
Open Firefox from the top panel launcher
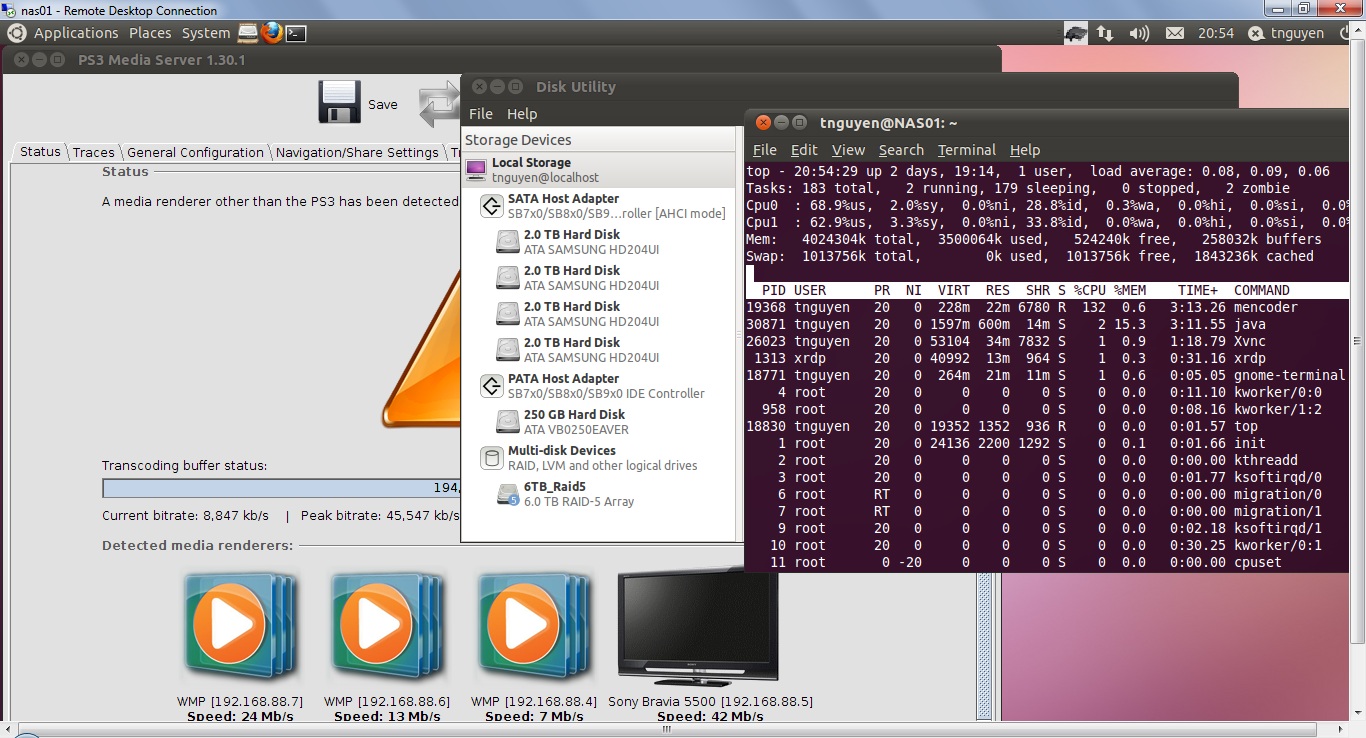coord(272,33)
